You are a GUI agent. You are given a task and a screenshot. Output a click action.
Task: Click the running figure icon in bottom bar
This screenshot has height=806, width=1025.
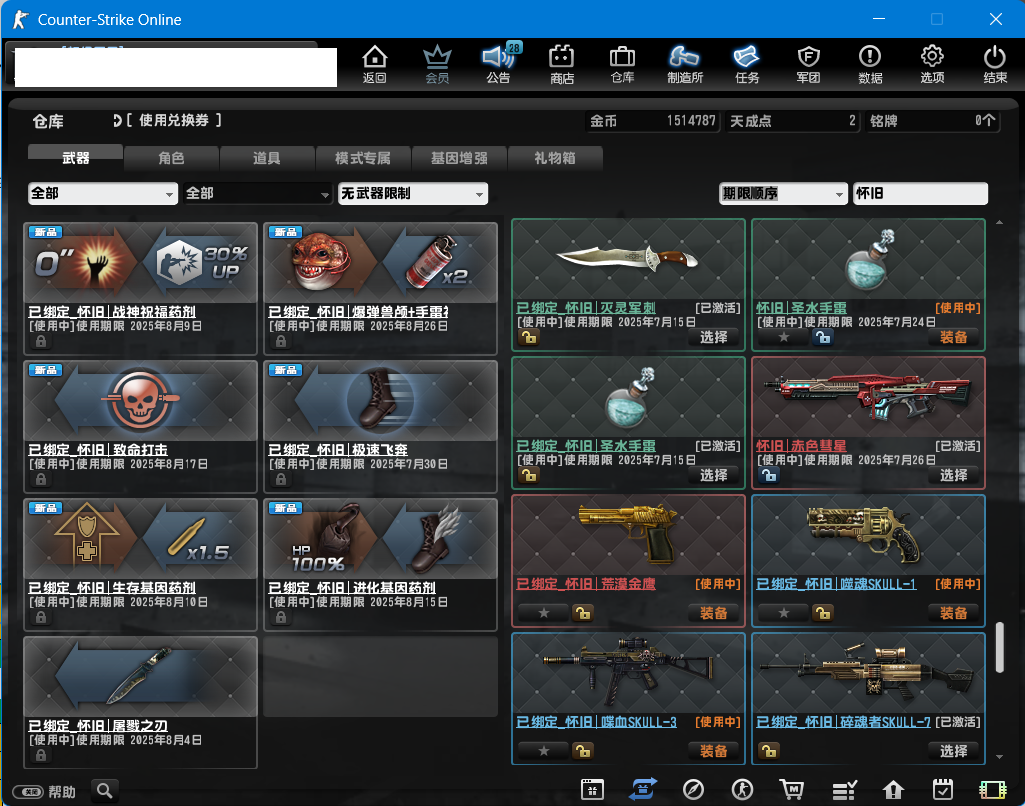(x=742, y=790)
